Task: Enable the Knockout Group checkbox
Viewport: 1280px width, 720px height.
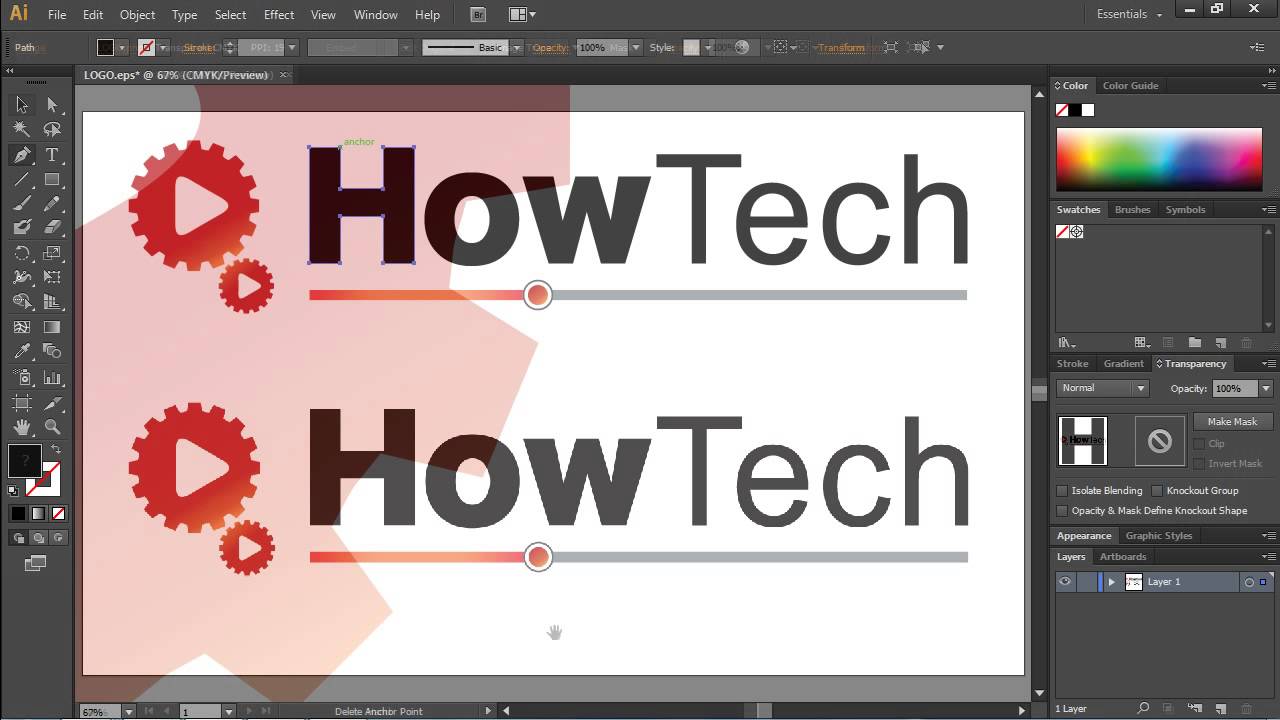Action: coord(1157,491)
